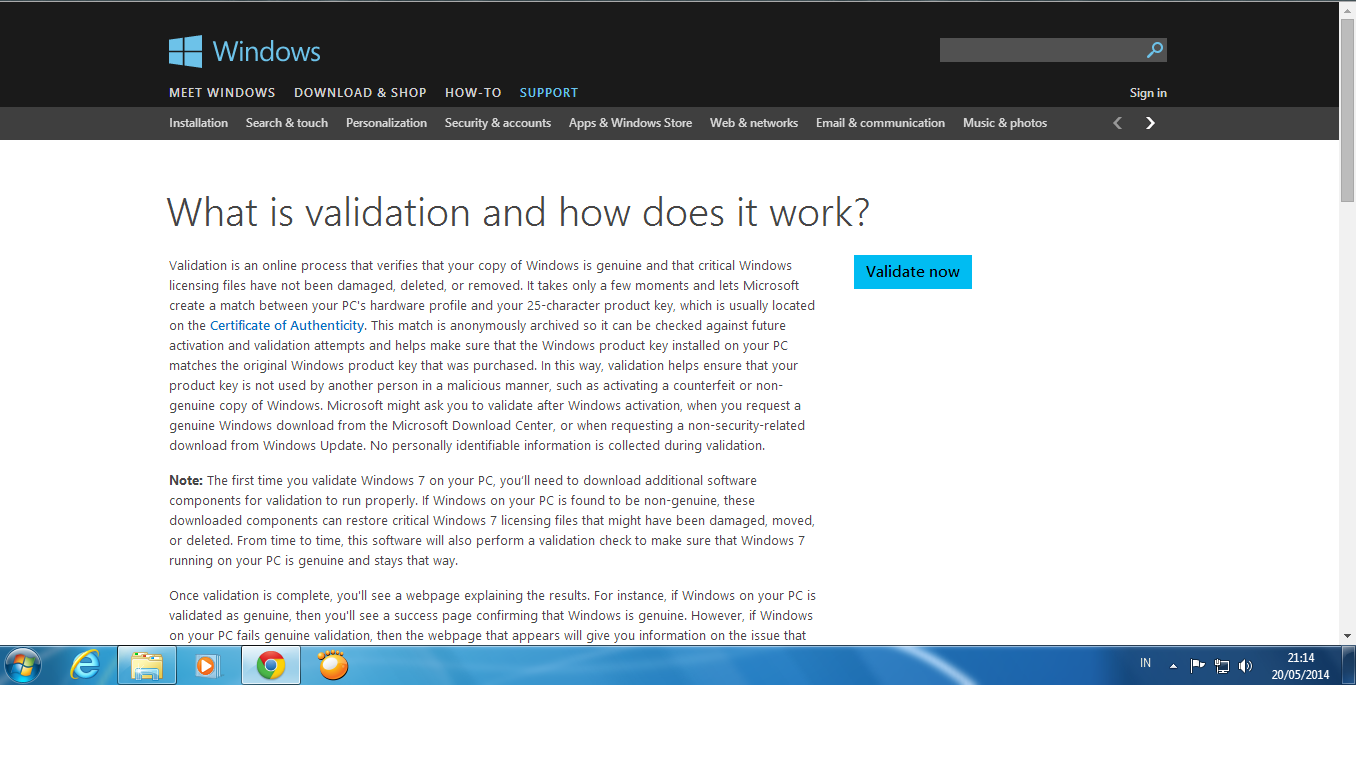Select the Security & accounts submenu item
The width and height of the screenshot is (1360, 768).
(498, 123)
